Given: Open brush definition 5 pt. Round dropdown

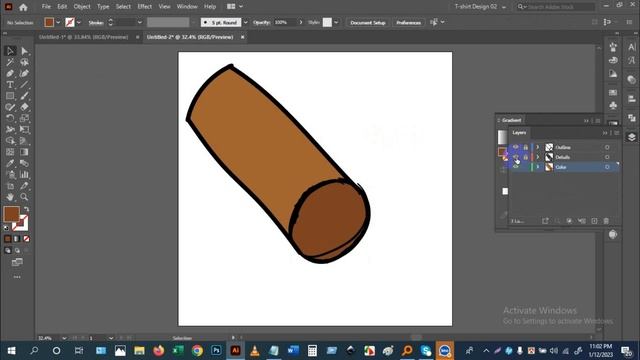Looking at the screenshot, I should (x=246, y=22).
